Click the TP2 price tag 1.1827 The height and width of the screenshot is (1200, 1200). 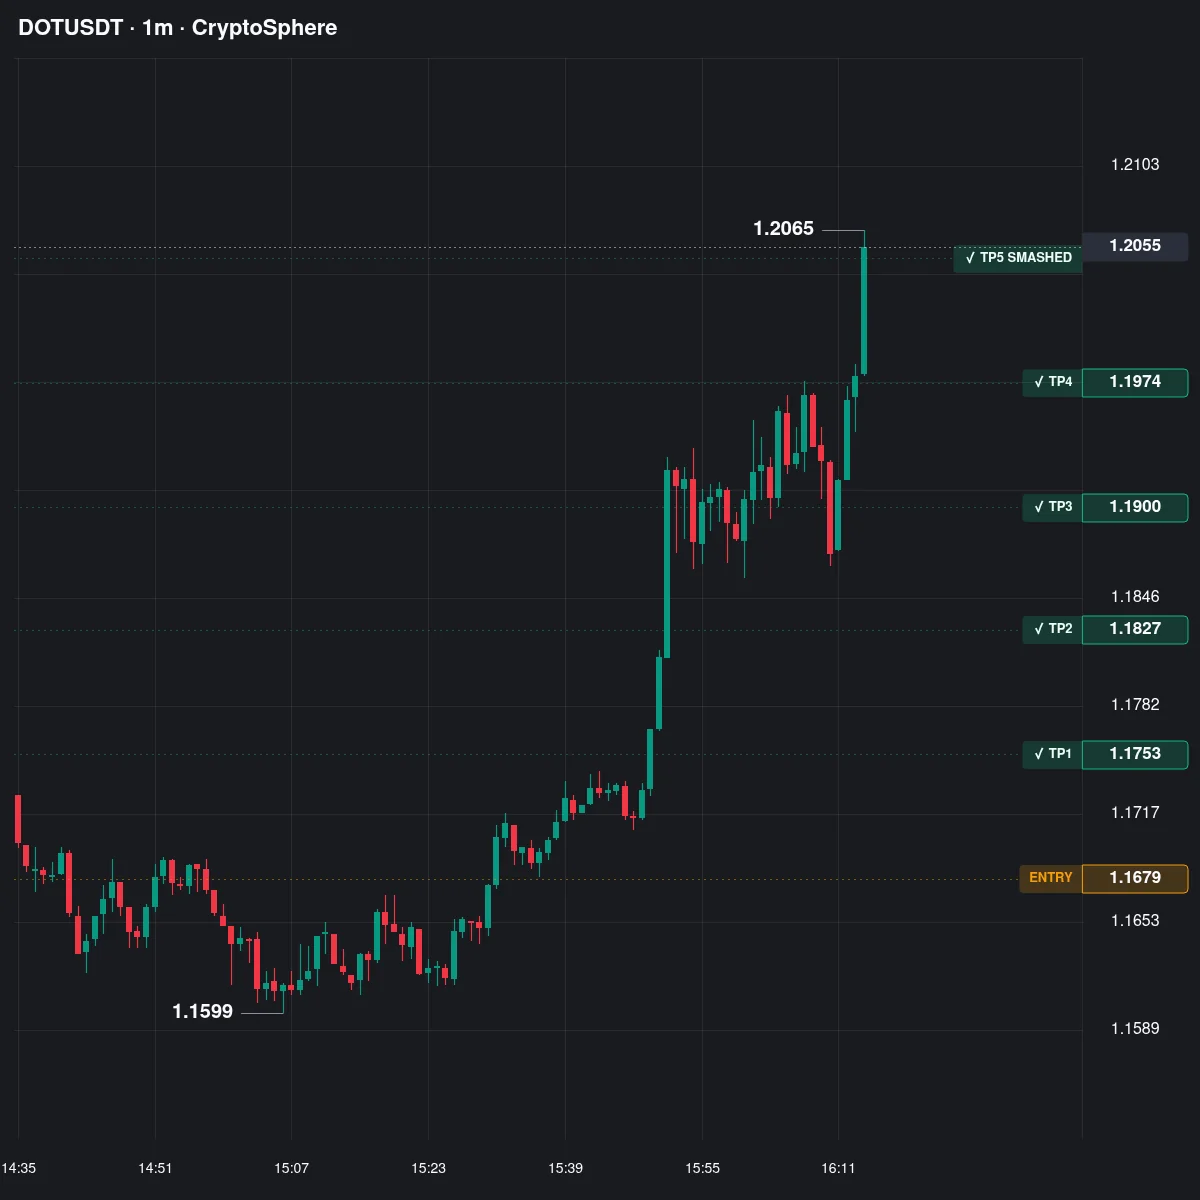(1135, 629)
